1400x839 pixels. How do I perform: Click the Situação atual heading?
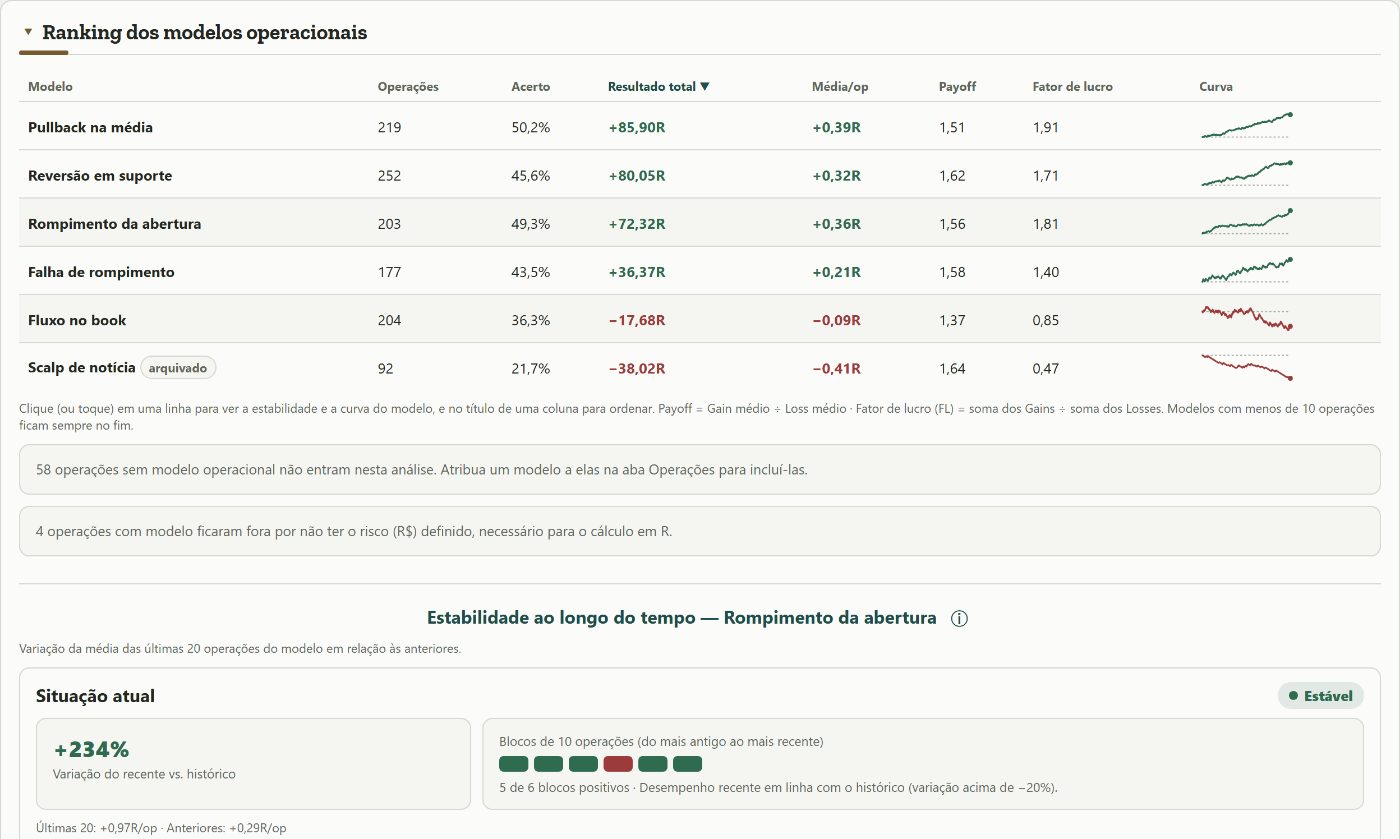tap(95, 696)
